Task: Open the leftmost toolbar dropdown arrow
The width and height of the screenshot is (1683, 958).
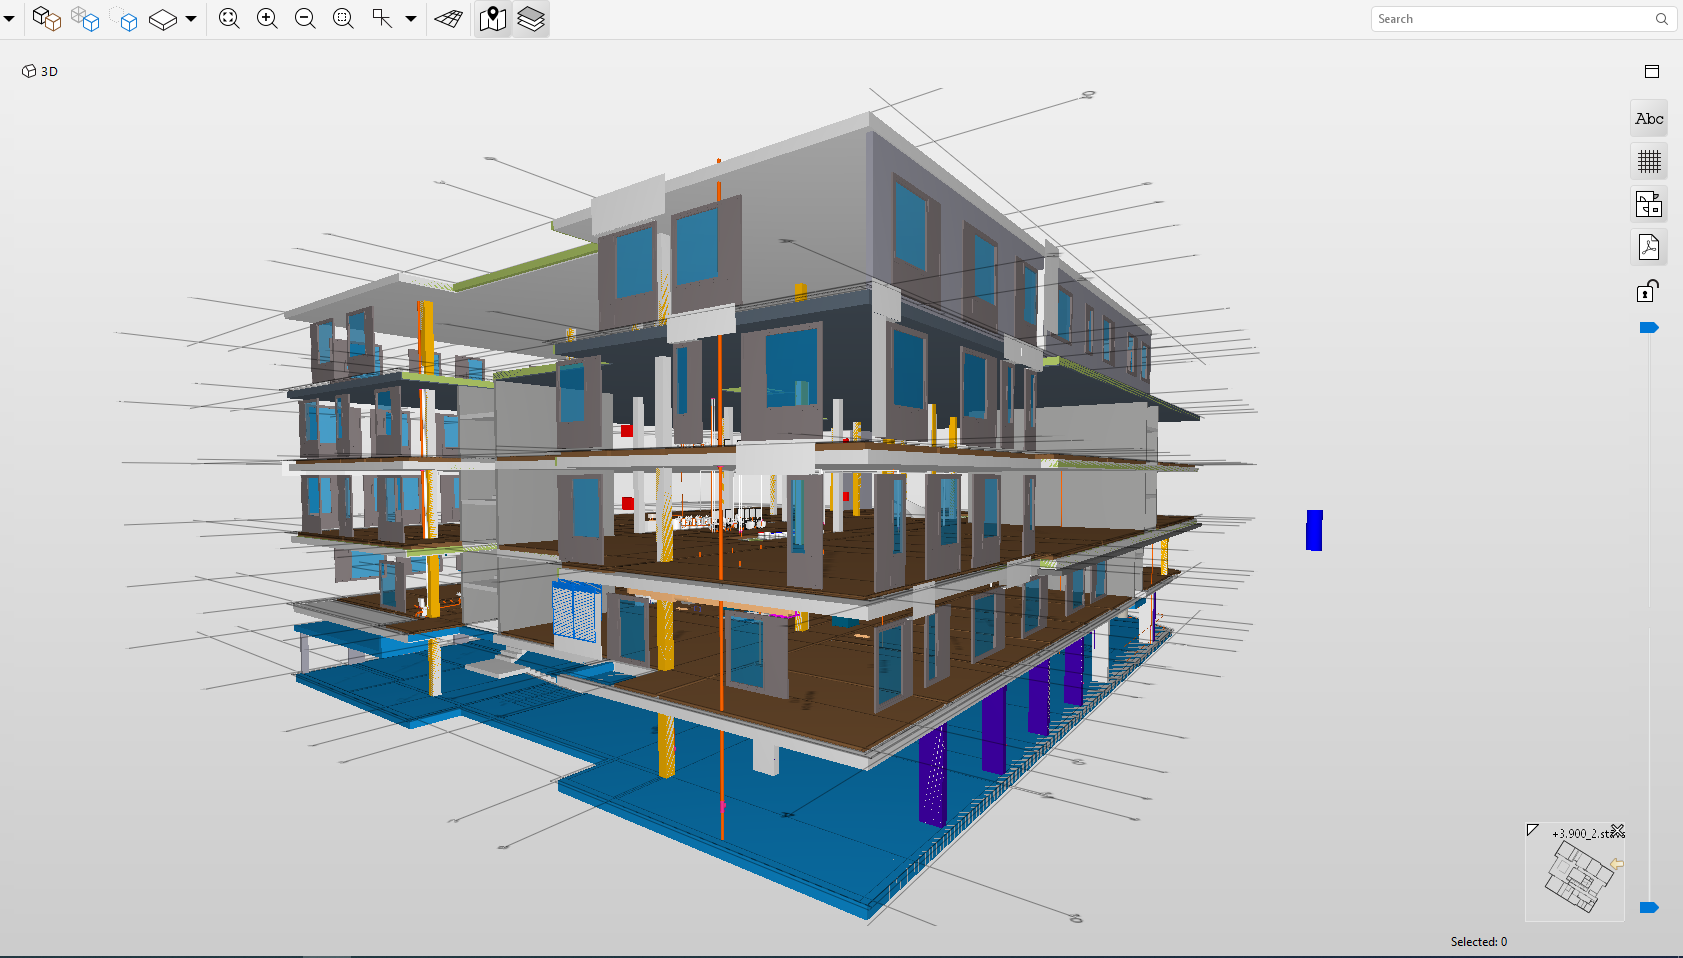Action: 9,19
